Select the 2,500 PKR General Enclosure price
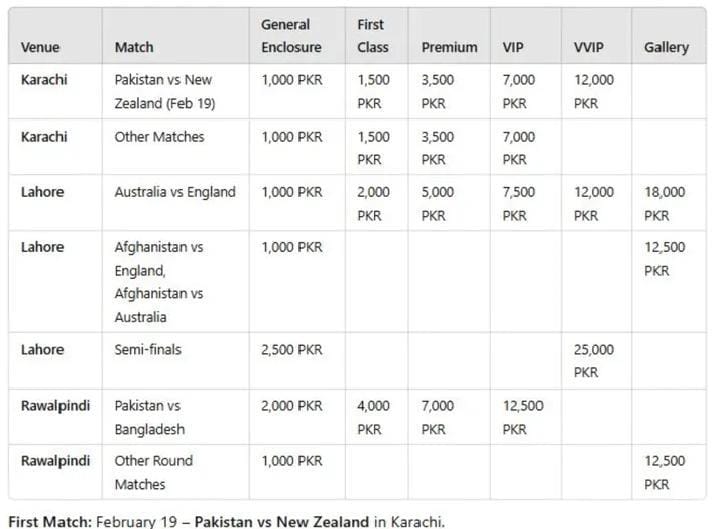720x529 pixels. coord(292,349)
